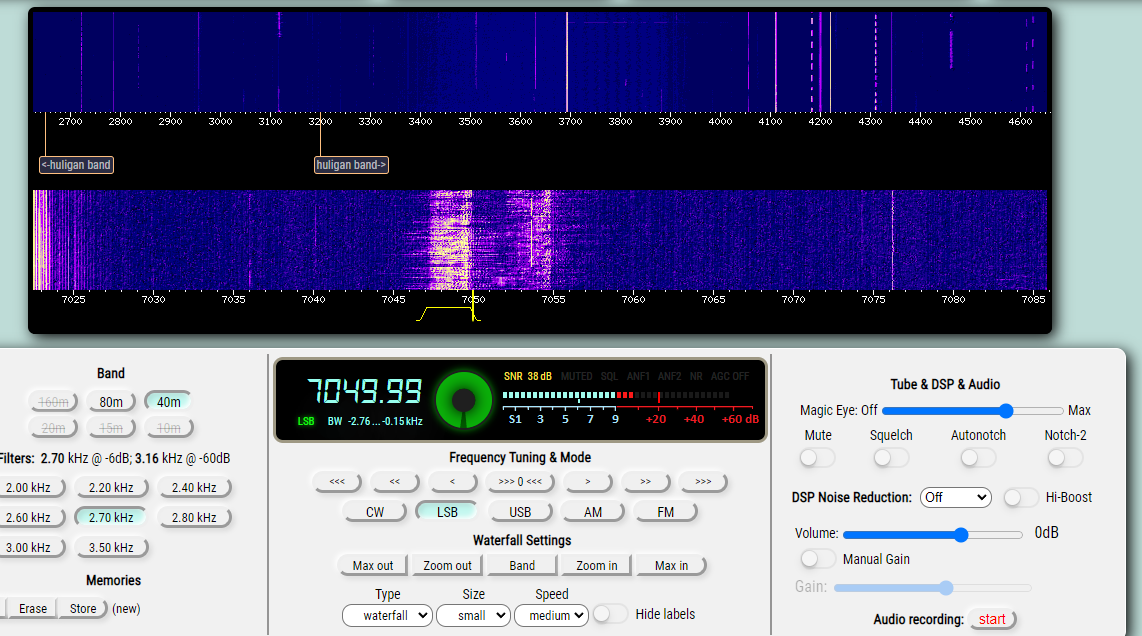Open the waterfall Type dropdown
The width and height of the screenshot is (1142, 636).
click(x=387, y=616)
